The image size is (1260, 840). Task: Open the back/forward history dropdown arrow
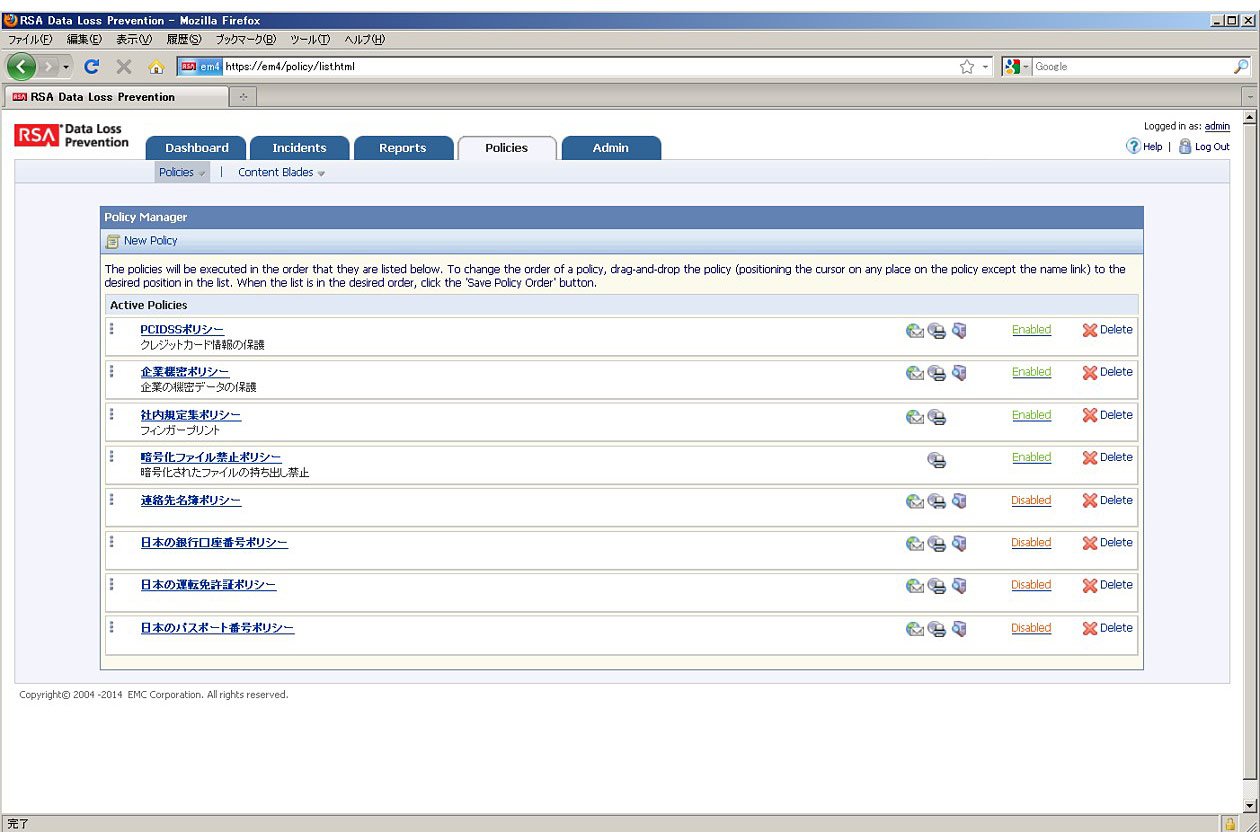coord(66,67)
